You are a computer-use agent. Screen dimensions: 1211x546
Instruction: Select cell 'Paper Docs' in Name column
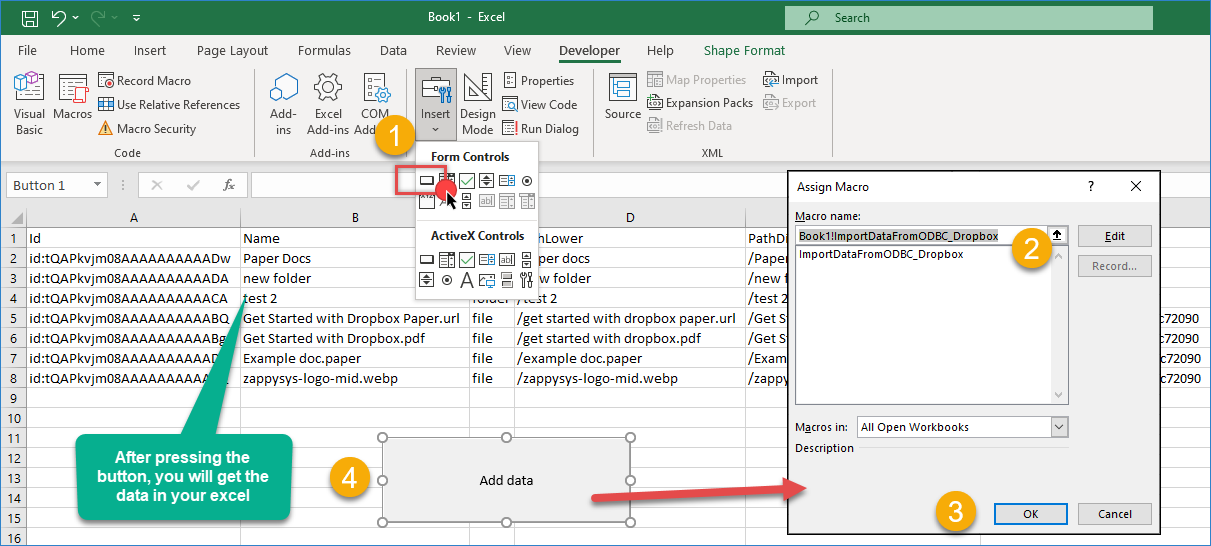[x=355, y=258]
